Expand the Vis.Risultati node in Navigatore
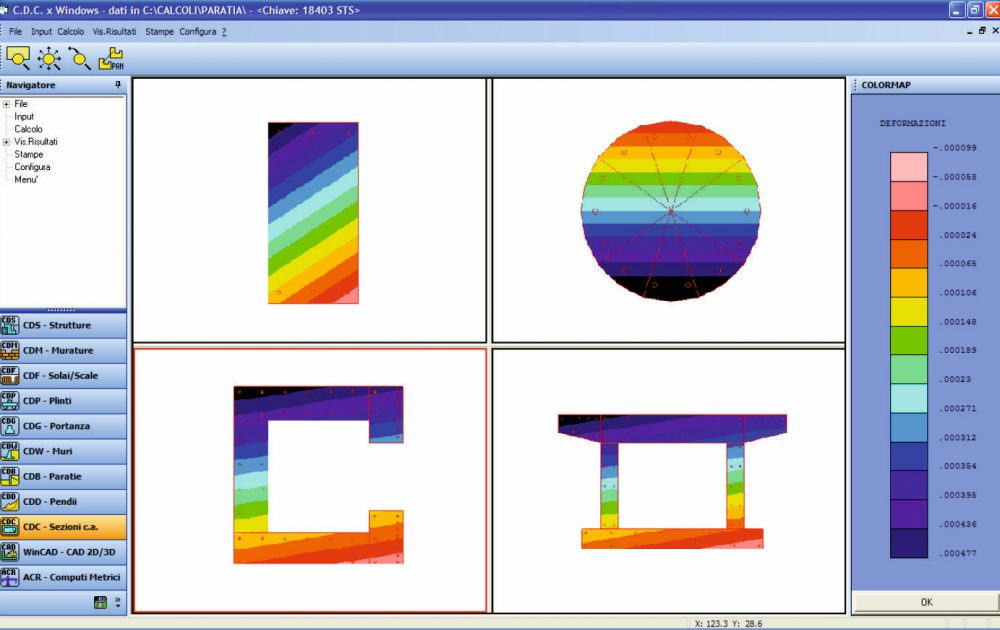Screen dimensions: 1000x630 pos(6,142)
